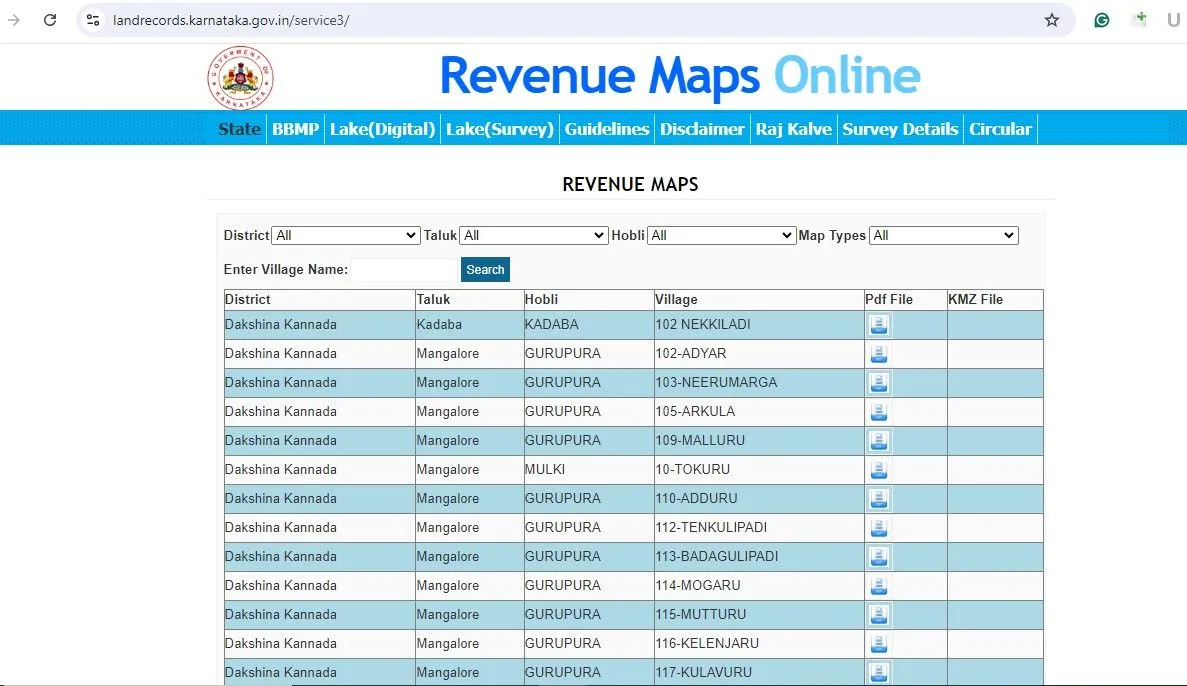Open PDF icon for 10-TOKURU row
1187x686 pixels.
pos(878,470)
